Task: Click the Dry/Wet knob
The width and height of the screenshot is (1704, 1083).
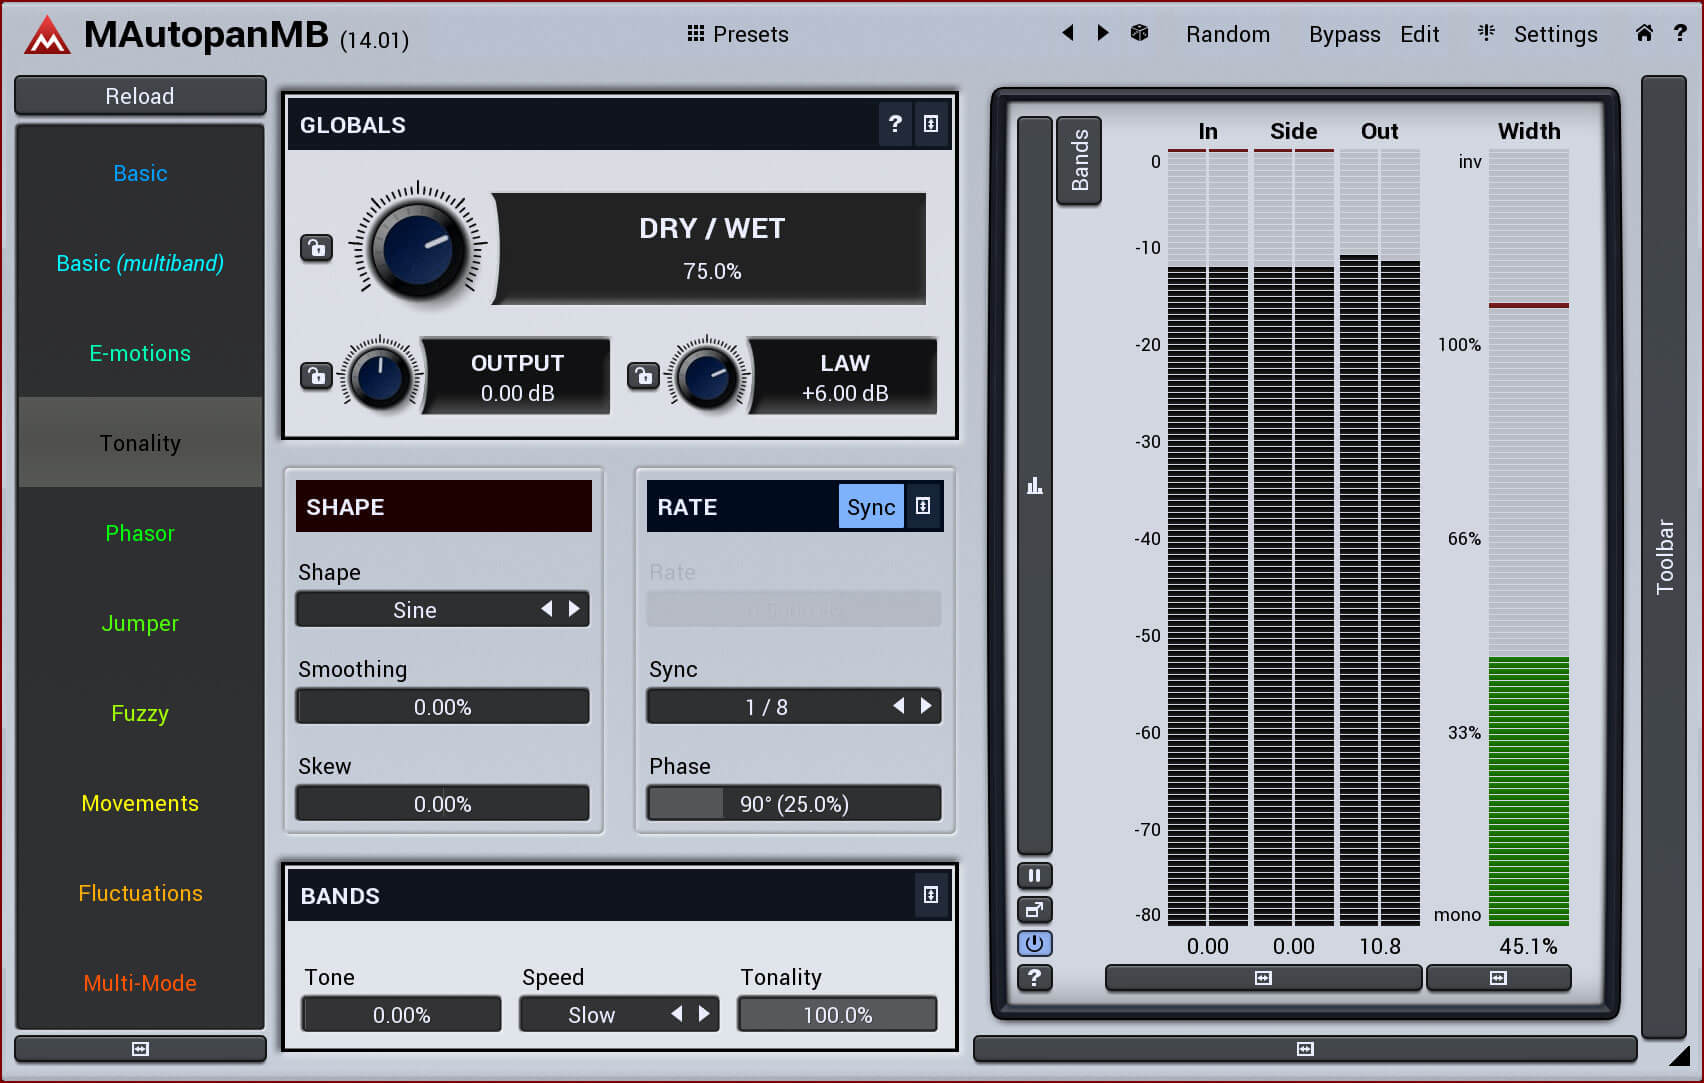Action: point(418,247)
